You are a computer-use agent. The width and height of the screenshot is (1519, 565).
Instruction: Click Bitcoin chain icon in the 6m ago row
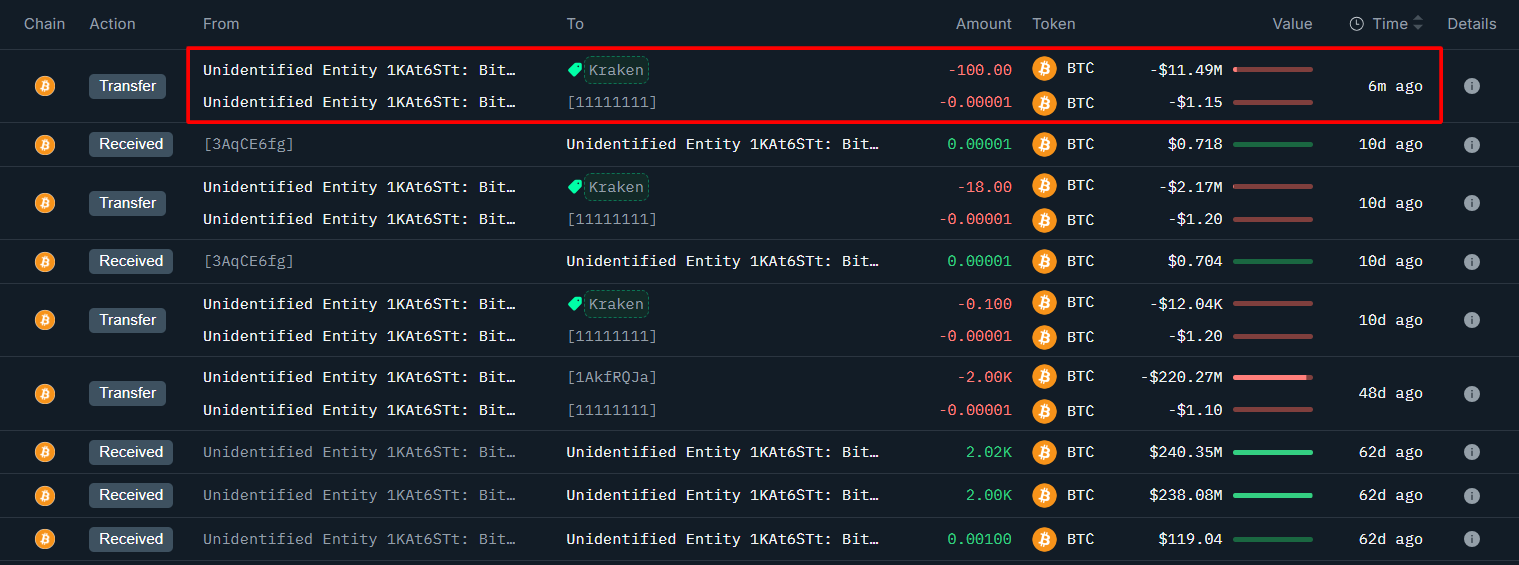coord(45,86)
